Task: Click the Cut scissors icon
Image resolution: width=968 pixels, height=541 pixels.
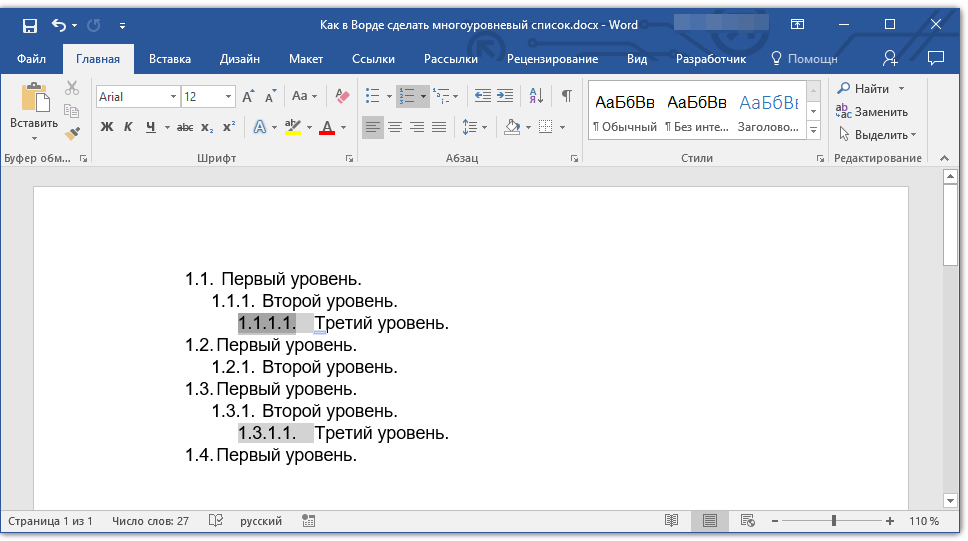Action: click(72, 89)
